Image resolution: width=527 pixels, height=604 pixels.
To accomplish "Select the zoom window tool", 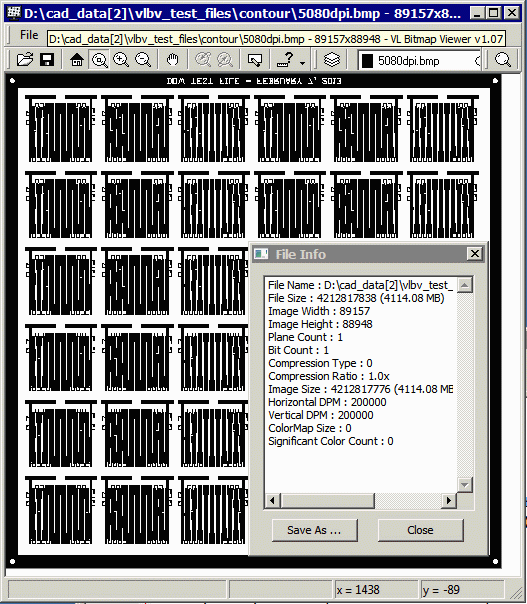I will [x=99, y=60].
